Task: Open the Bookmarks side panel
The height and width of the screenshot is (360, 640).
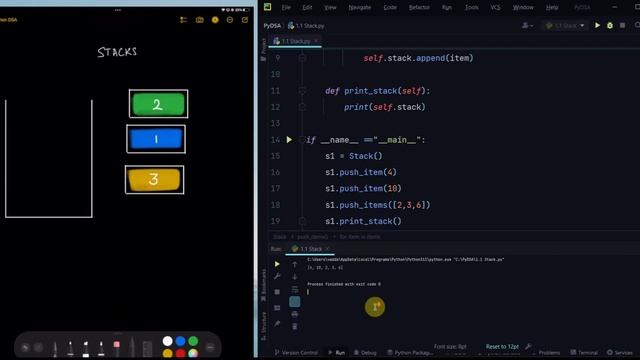Action: [x=263, y=285]
